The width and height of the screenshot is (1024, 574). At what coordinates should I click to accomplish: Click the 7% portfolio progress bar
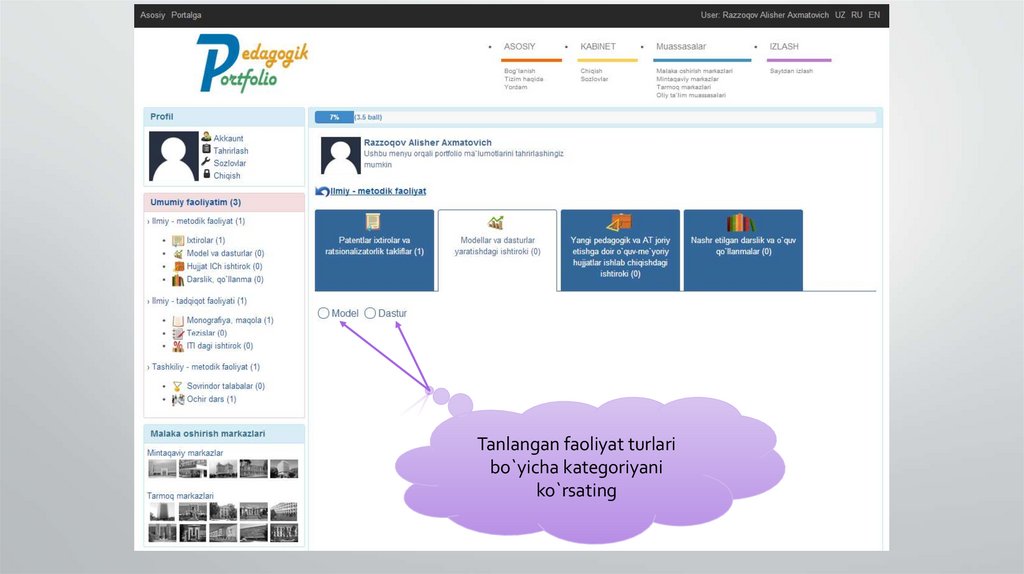(595, 118)
